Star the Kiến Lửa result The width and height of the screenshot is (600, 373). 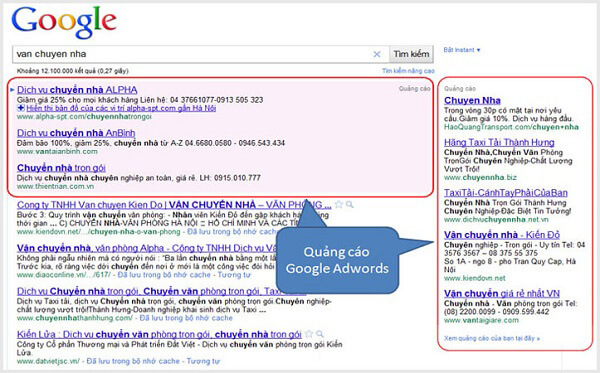[309, 334]
